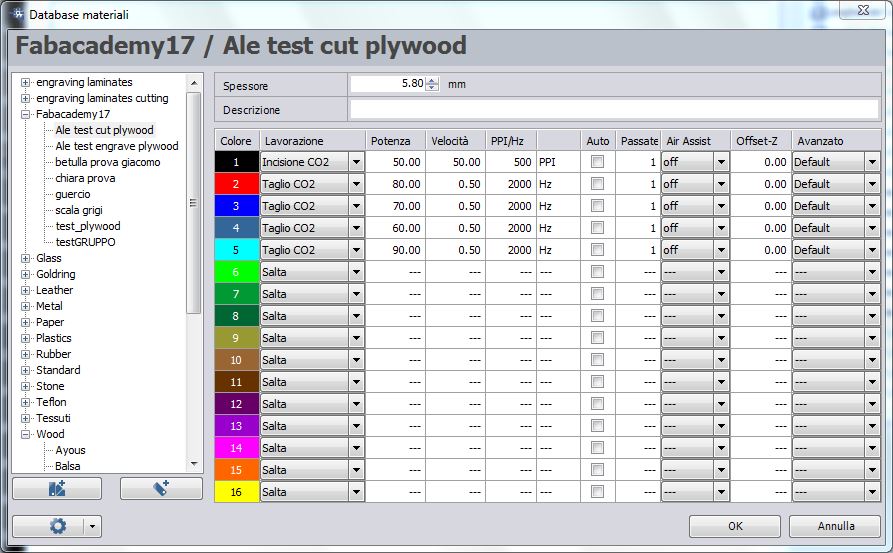Tick the Auto checkbox for color 13

click(x=597, y=426)
